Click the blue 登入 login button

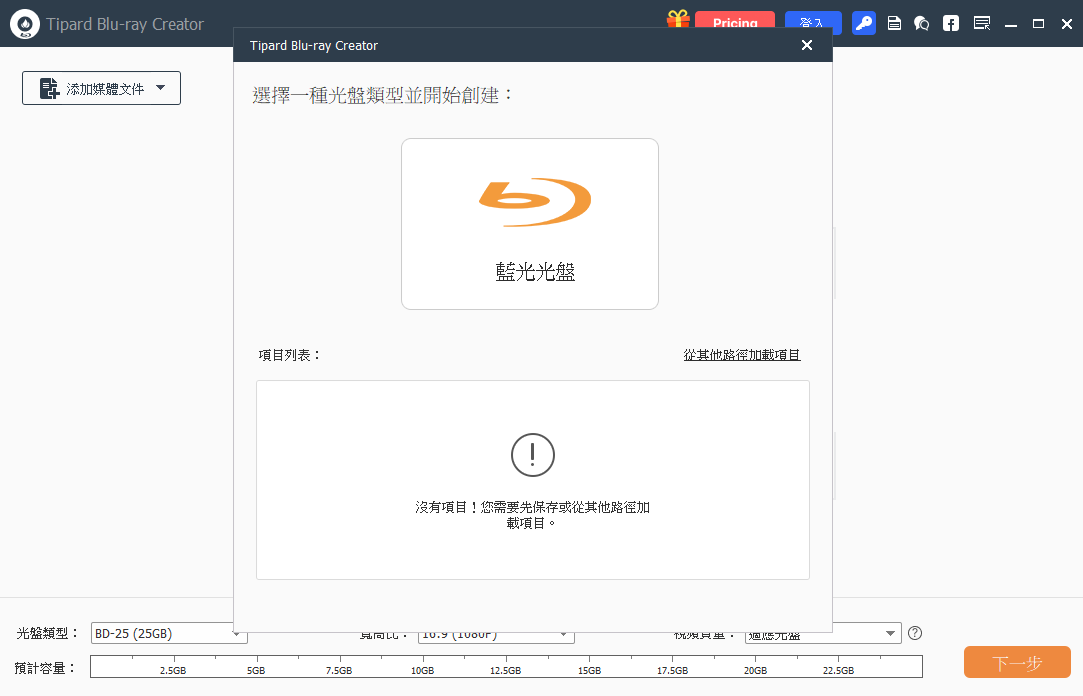point(813,22)
